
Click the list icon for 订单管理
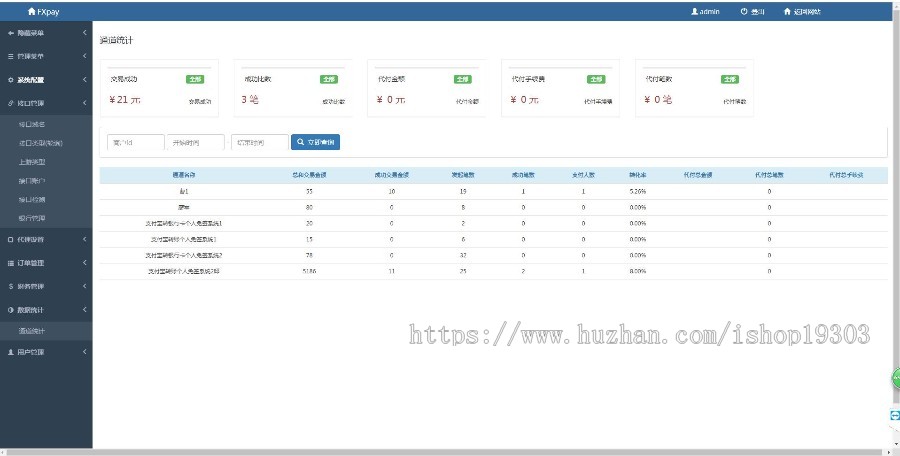tap(10, 263)
